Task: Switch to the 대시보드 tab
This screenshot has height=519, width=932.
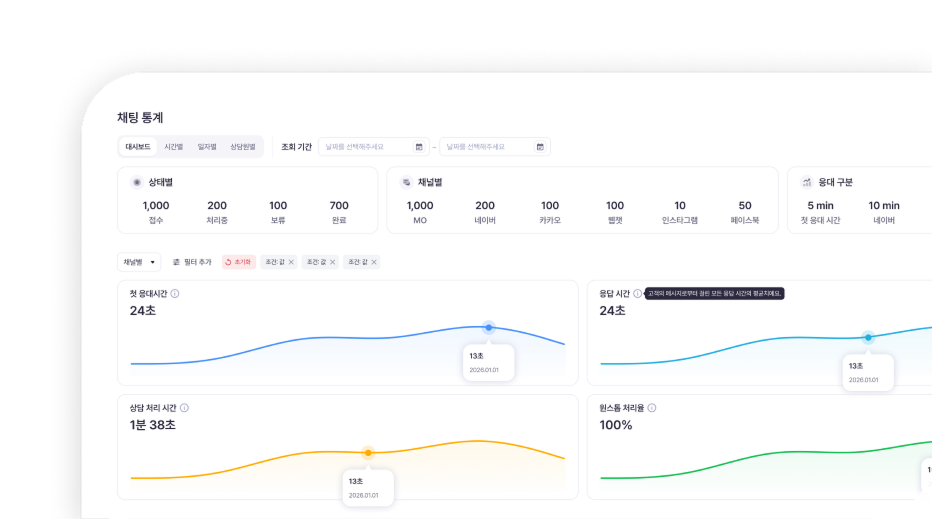Action: tap(138, 147)
